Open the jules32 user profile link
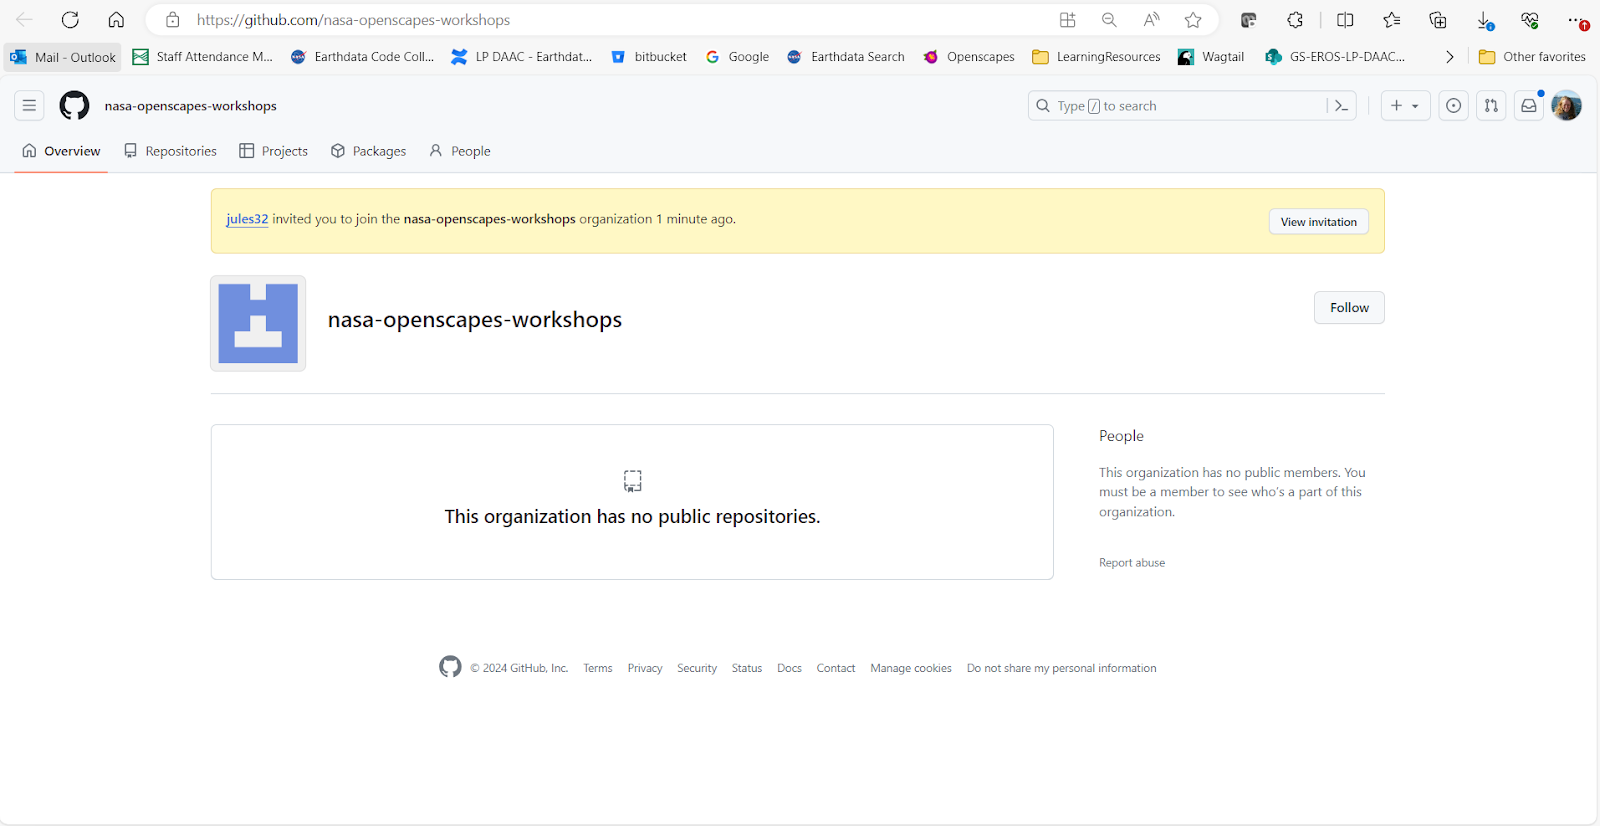 pos(247,219)
